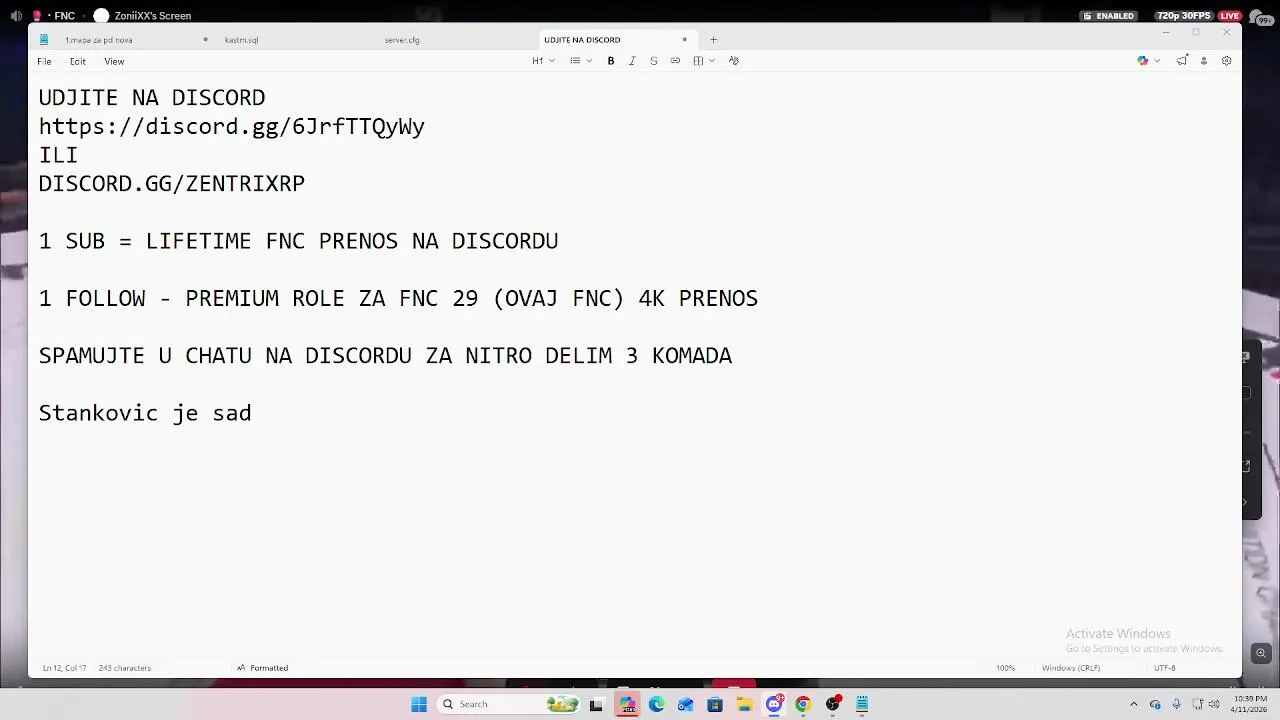Mute the stream volume speaker icon
Image resolution: width=1280 pixels, height=720 pixels.
[16, 16]
